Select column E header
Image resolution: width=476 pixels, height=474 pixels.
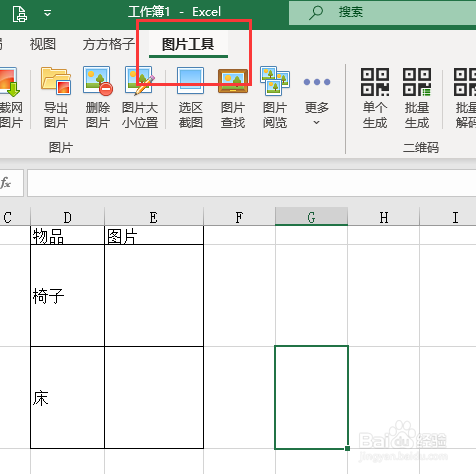pyautogui.click(x=154, y=217)
